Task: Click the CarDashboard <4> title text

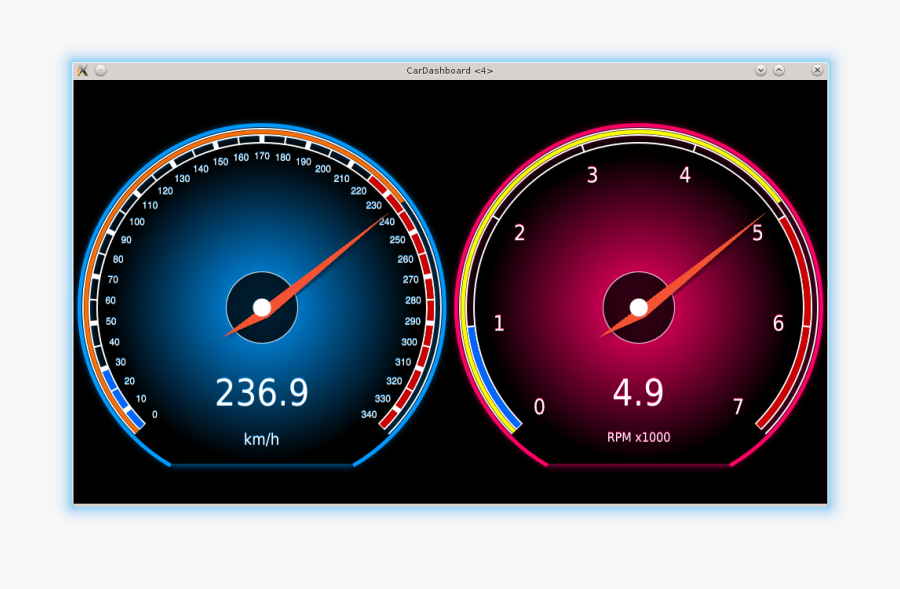Action: tap(449, 71)
